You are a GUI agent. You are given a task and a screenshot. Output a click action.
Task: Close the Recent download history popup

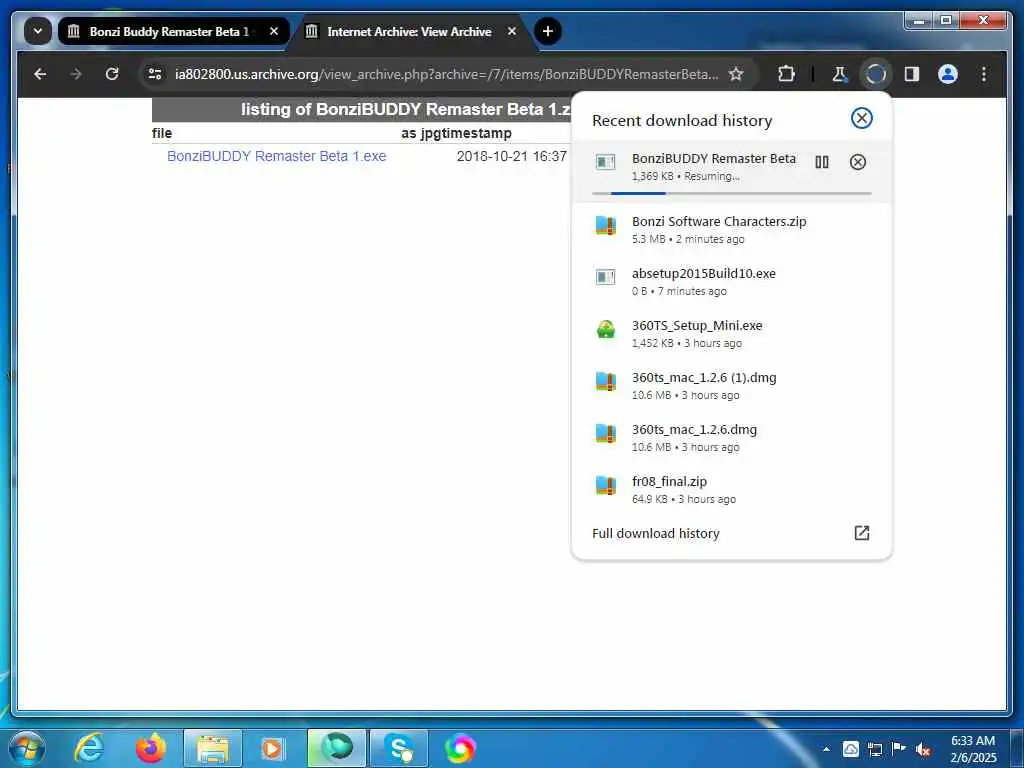click(x=861, y=118)
